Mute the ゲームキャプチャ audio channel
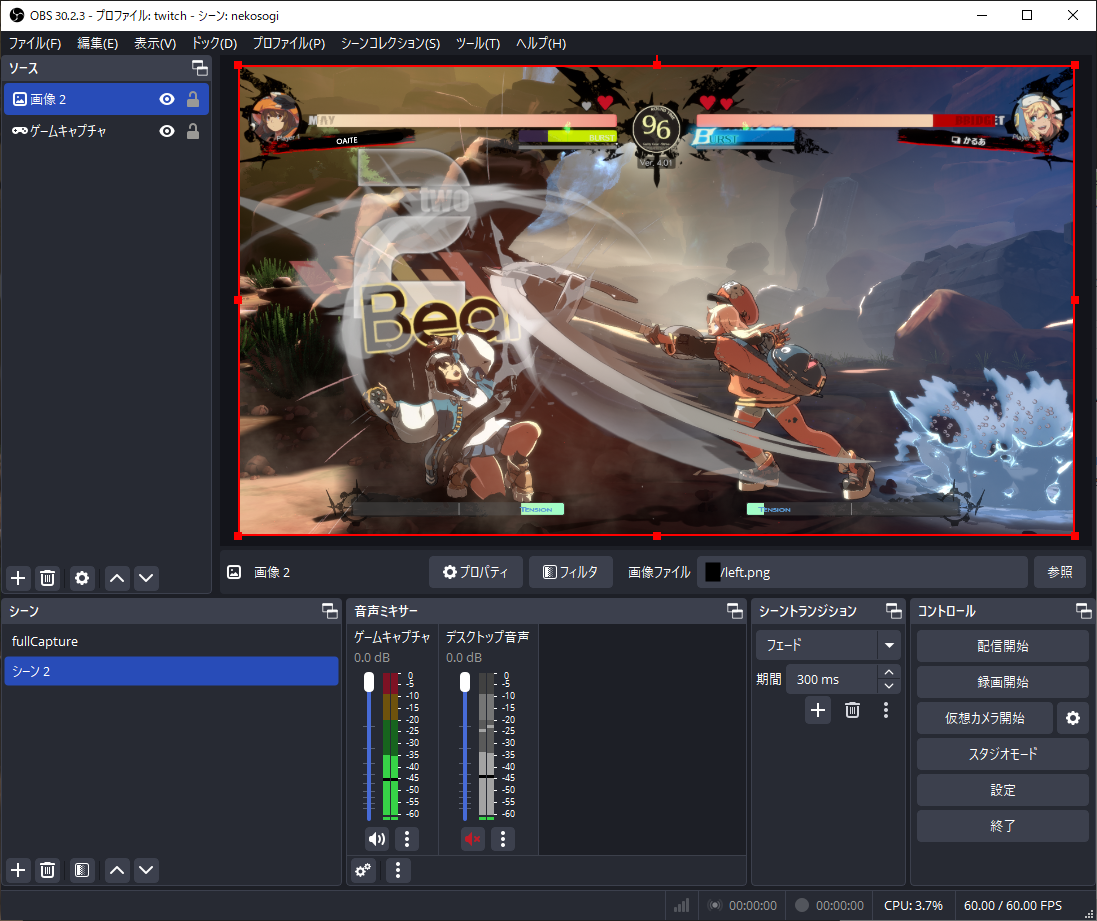Image resolution: width=1097 pixels, height=921 pixels. [377, 839]
